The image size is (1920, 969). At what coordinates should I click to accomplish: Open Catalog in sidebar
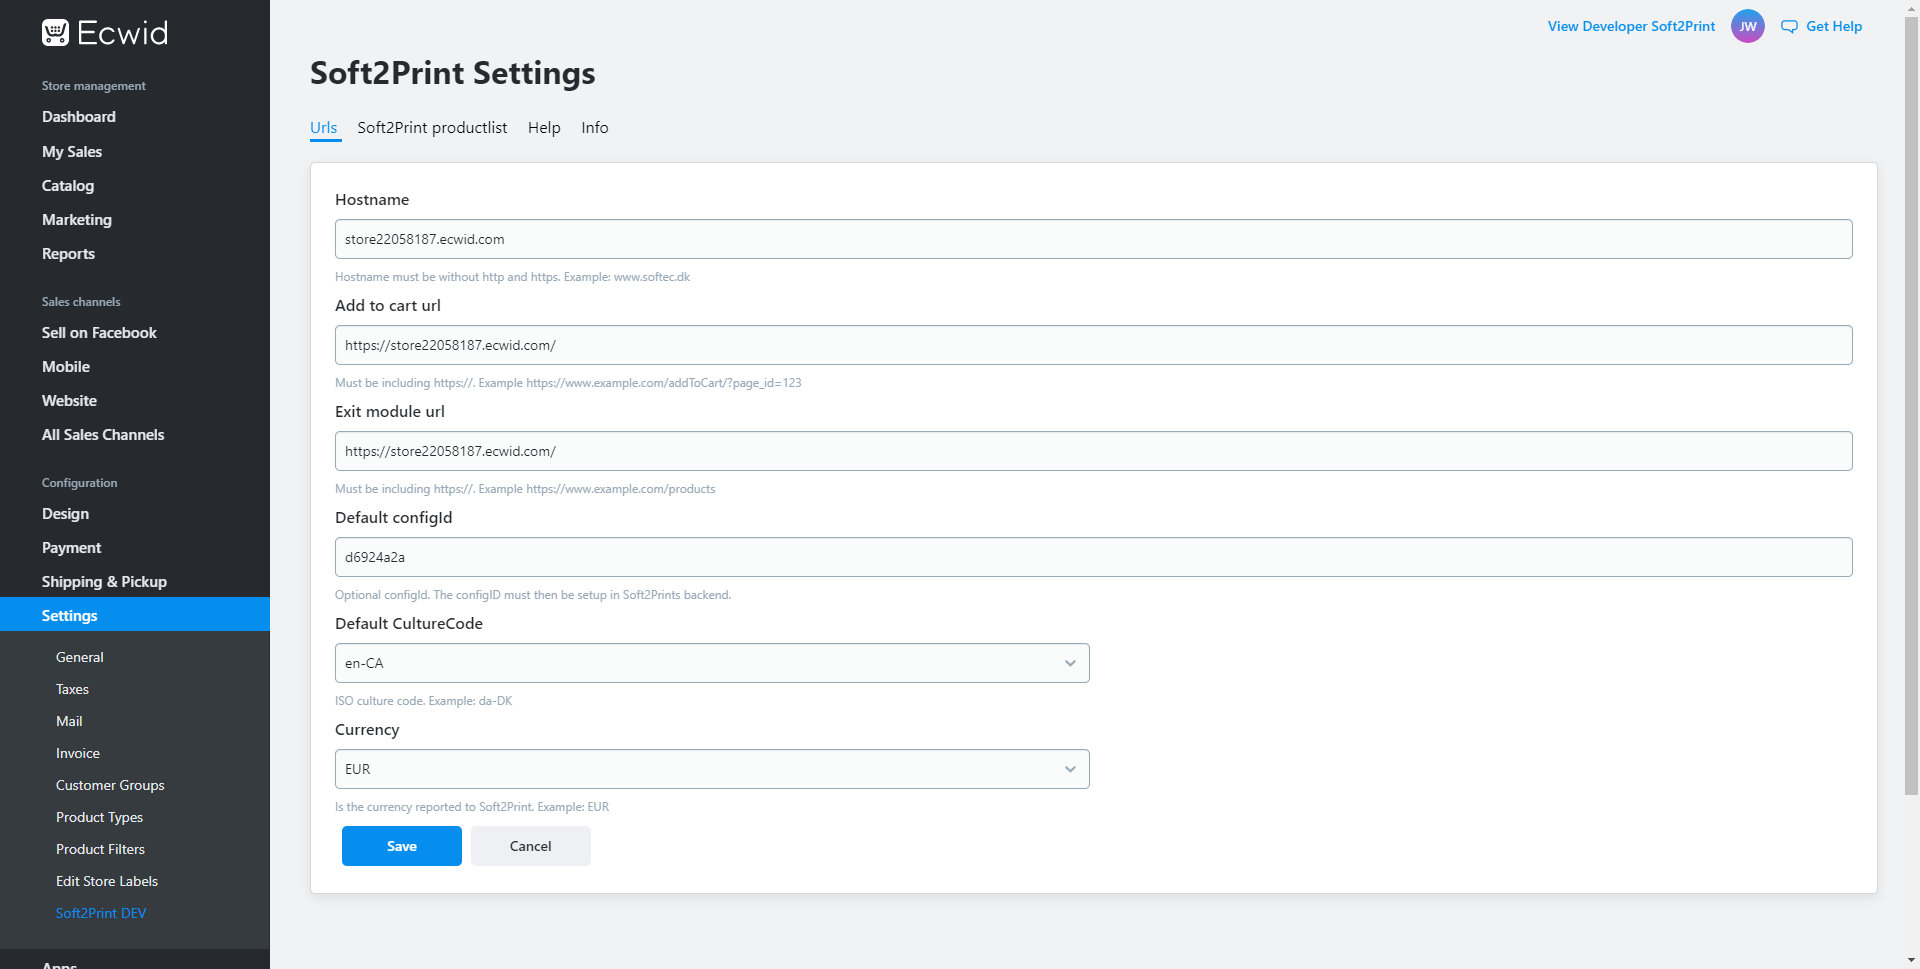pyautogui.click(x=68, y=186)
